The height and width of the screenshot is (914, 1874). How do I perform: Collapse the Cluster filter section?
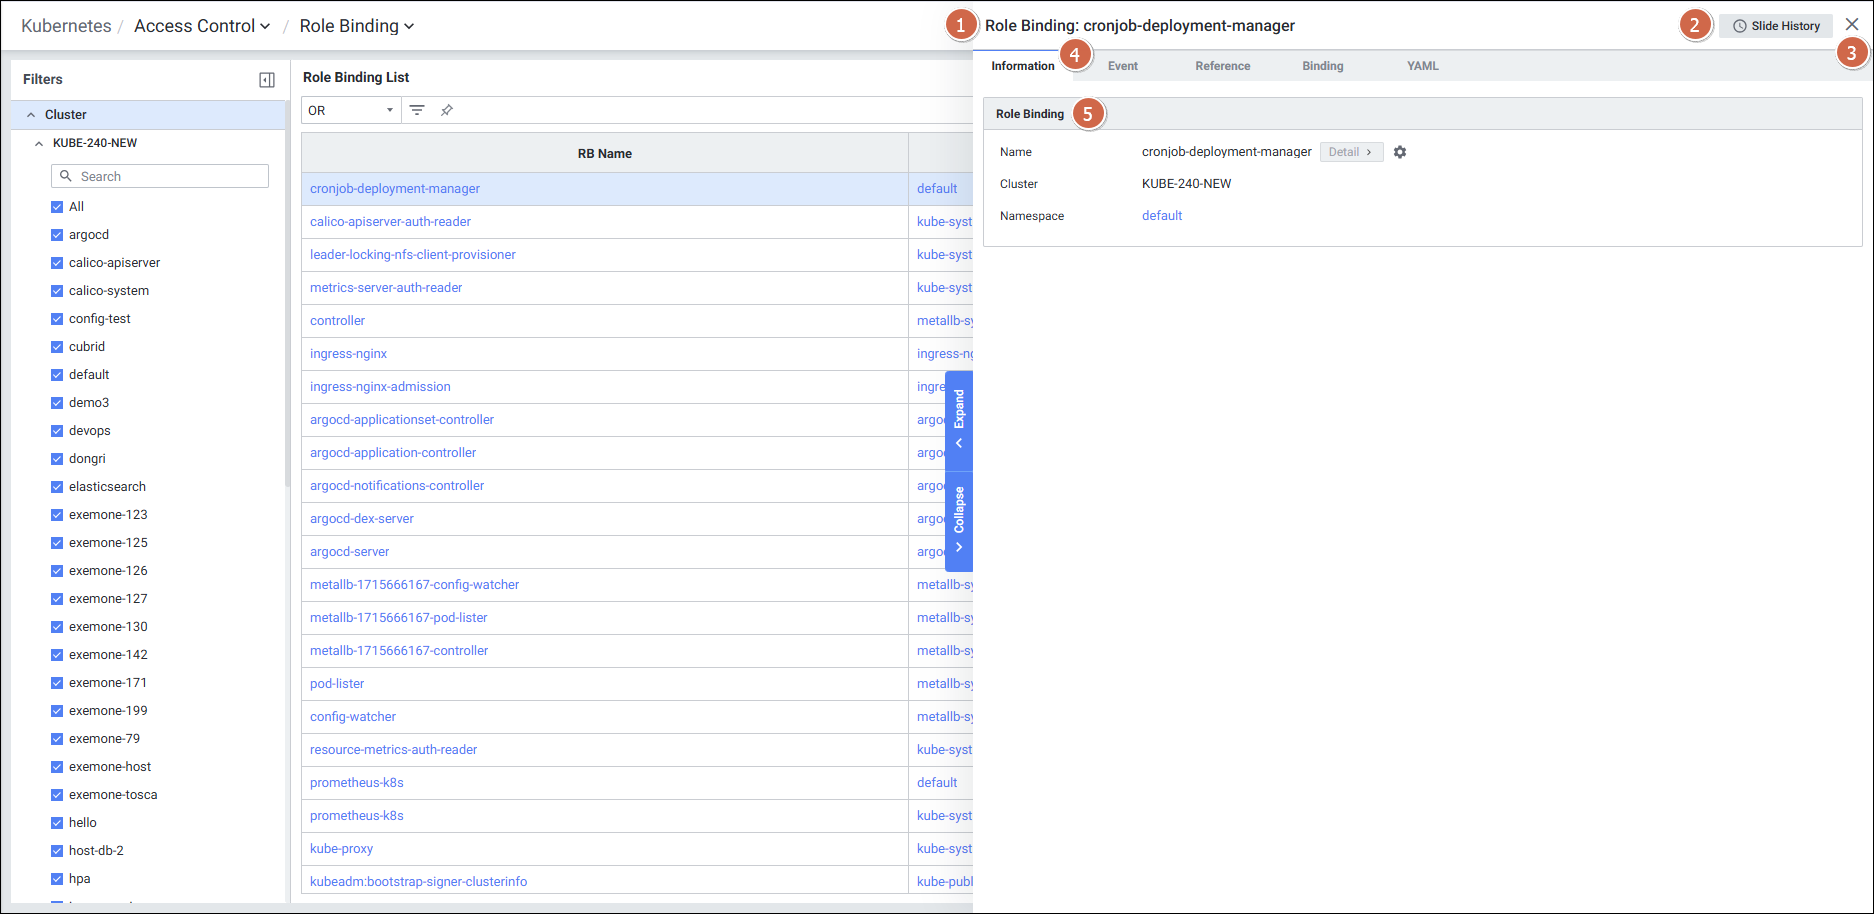(x=31, y=115)
